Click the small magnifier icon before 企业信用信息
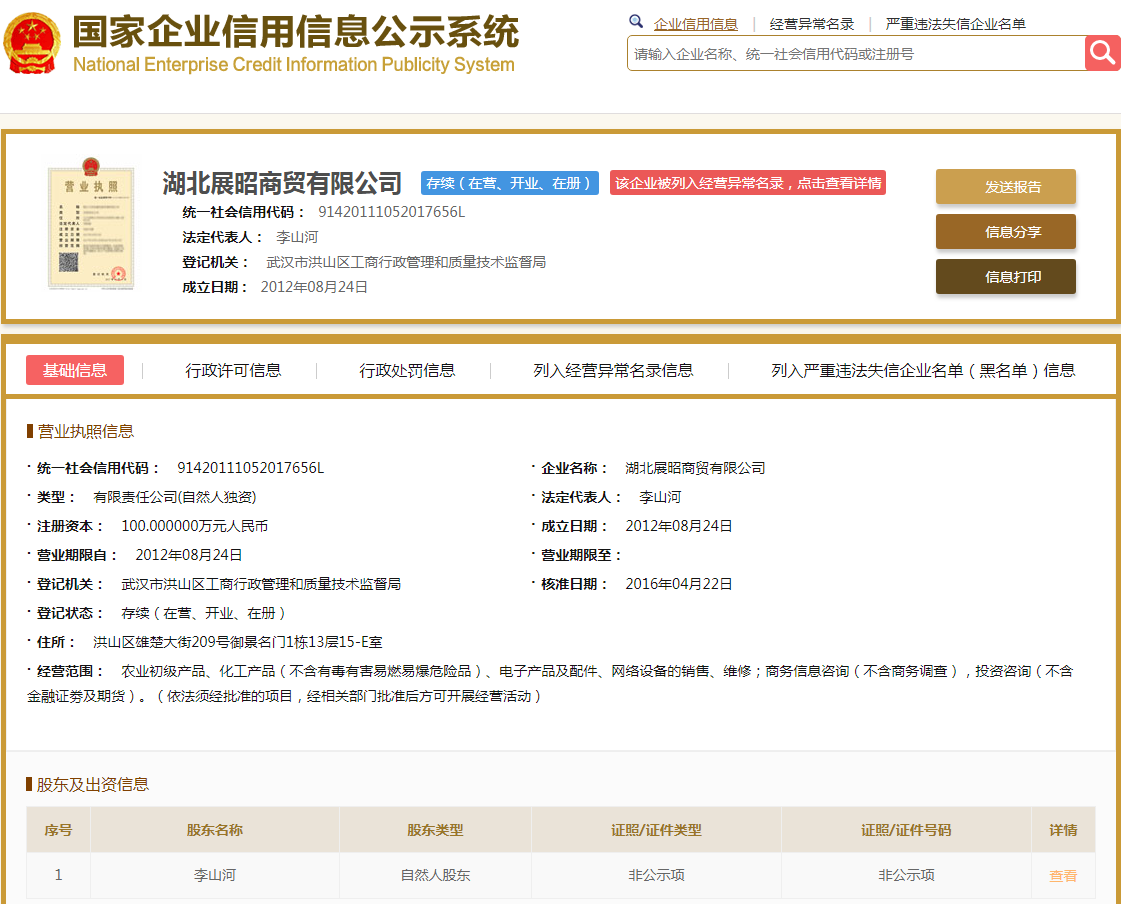 click(x=636, y=21)
